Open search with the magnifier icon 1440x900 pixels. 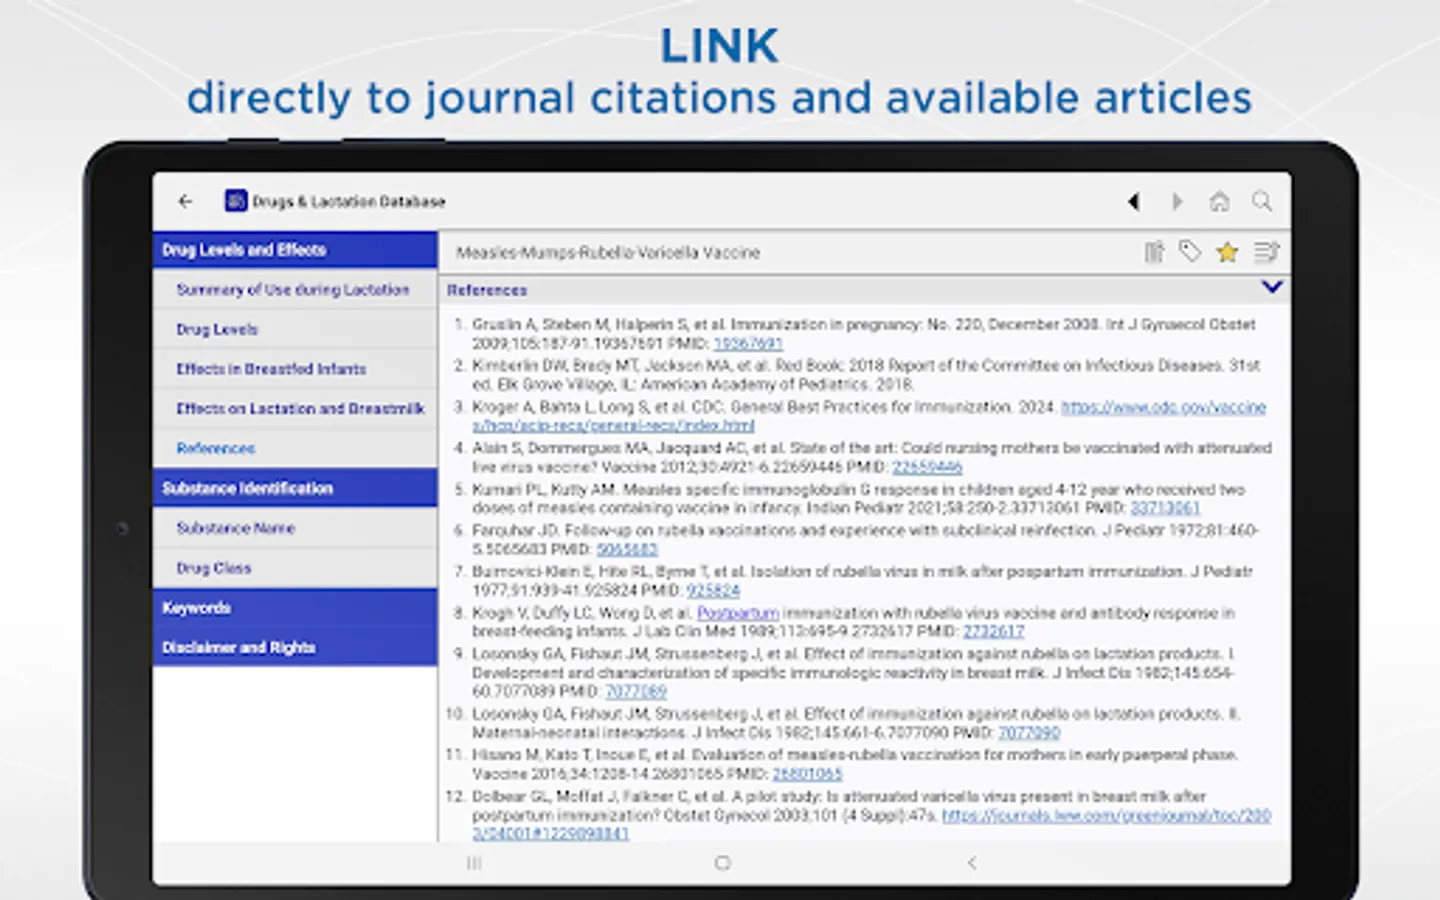tap(1262, 201)
